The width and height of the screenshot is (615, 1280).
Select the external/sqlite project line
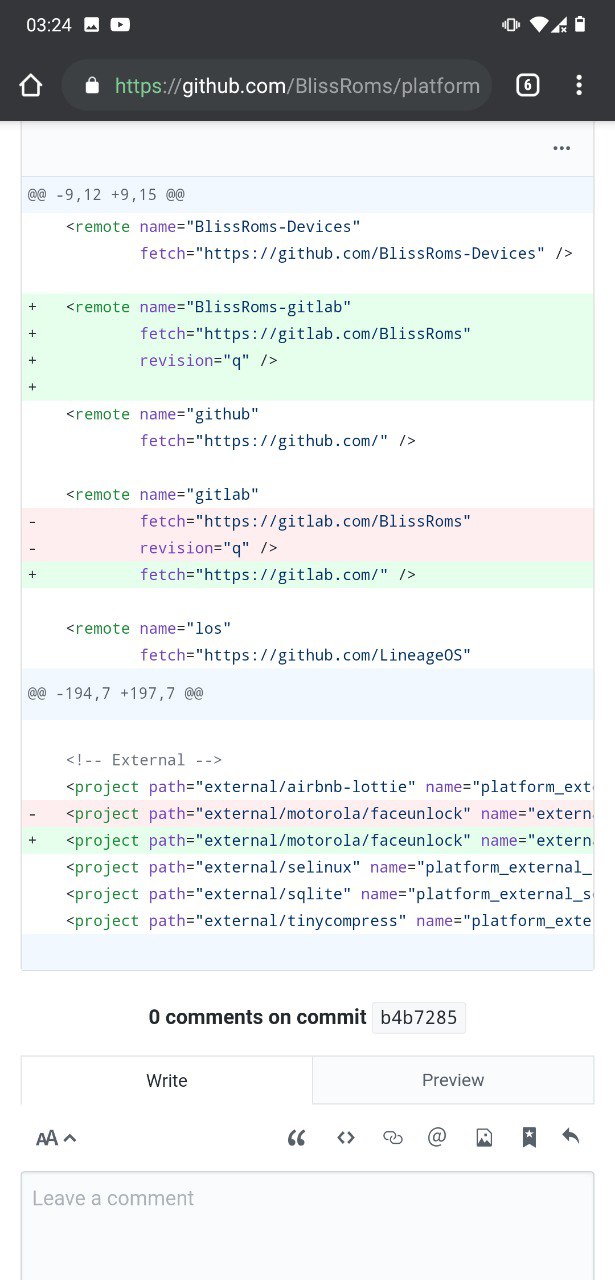tap(308, 894)
